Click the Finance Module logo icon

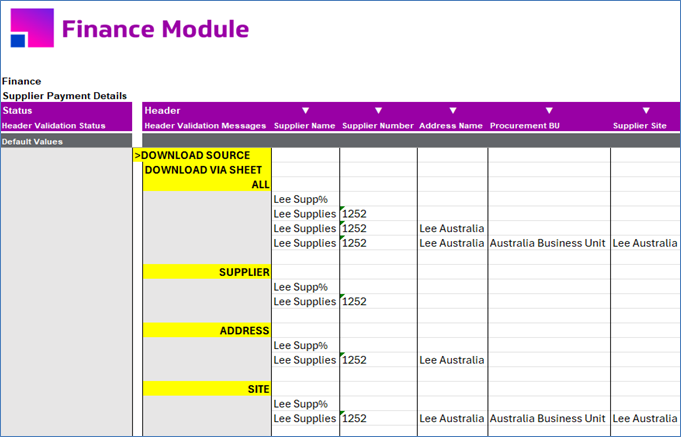tap(32, 28)
